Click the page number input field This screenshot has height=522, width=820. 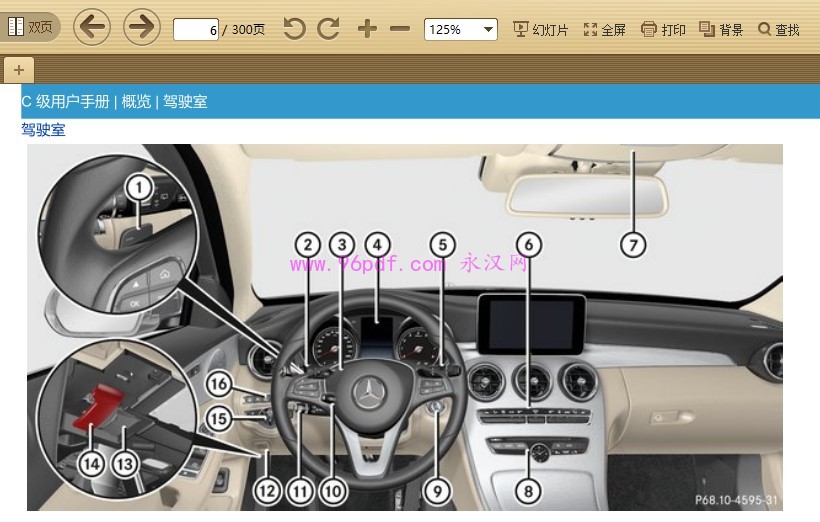click(x=196, y=30)
